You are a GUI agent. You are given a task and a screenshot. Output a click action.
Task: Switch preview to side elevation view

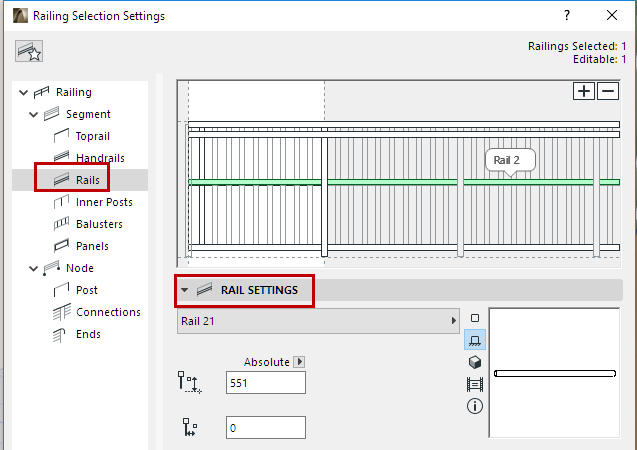475,340
